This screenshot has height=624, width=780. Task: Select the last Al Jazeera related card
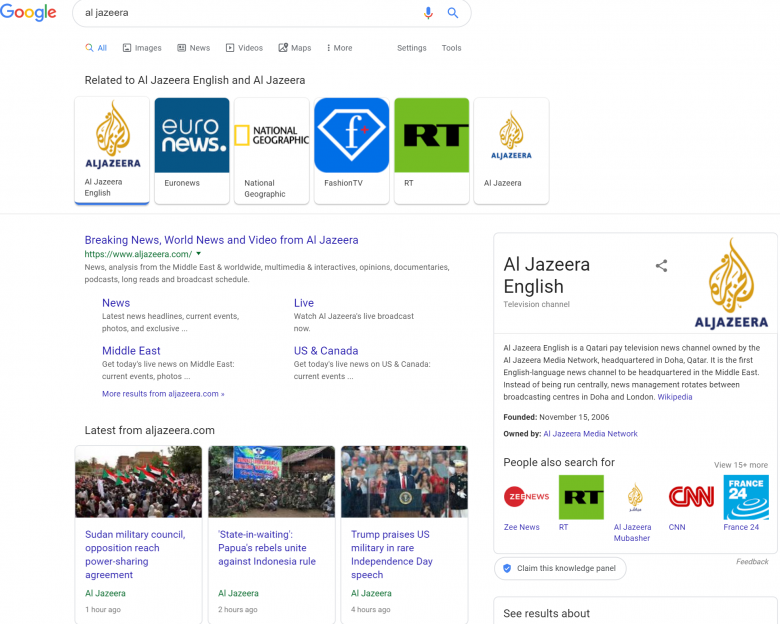[511, 151]
